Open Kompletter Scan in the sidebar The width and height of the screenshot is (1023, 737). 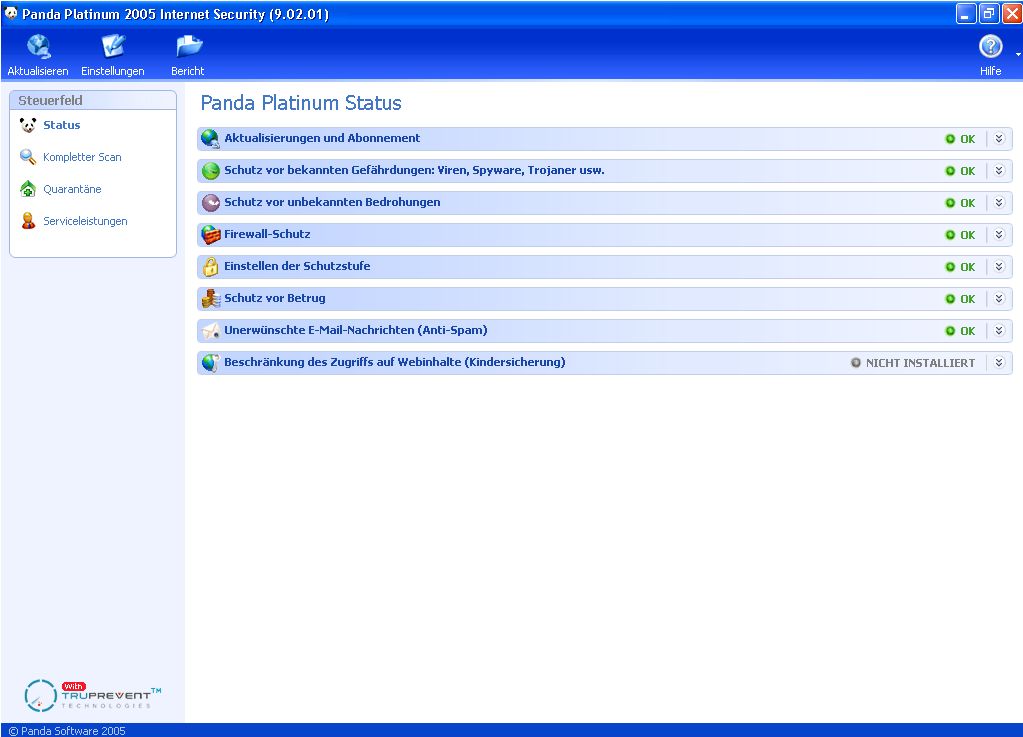(82, 157)
